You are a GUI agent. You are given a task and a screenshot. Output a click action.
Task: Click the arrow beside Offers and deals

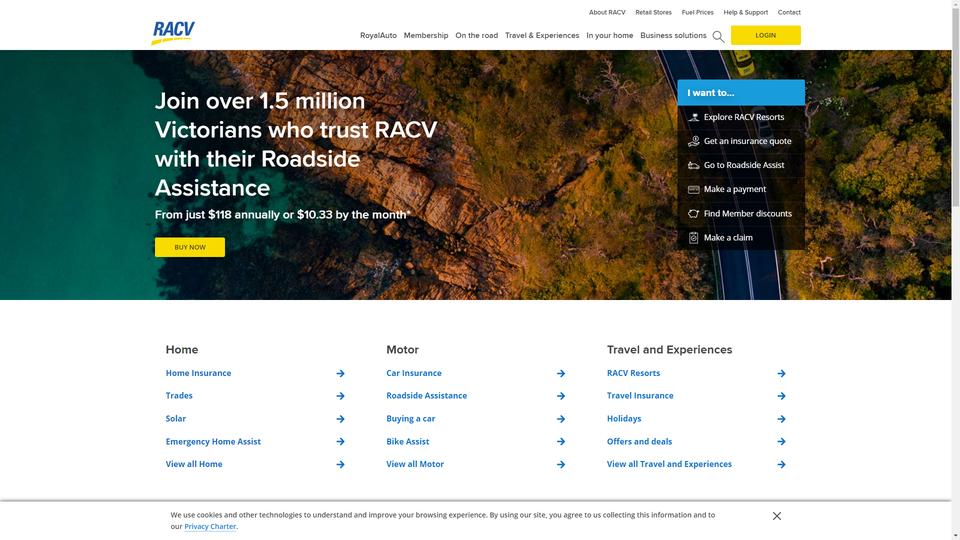click(781, 441)
